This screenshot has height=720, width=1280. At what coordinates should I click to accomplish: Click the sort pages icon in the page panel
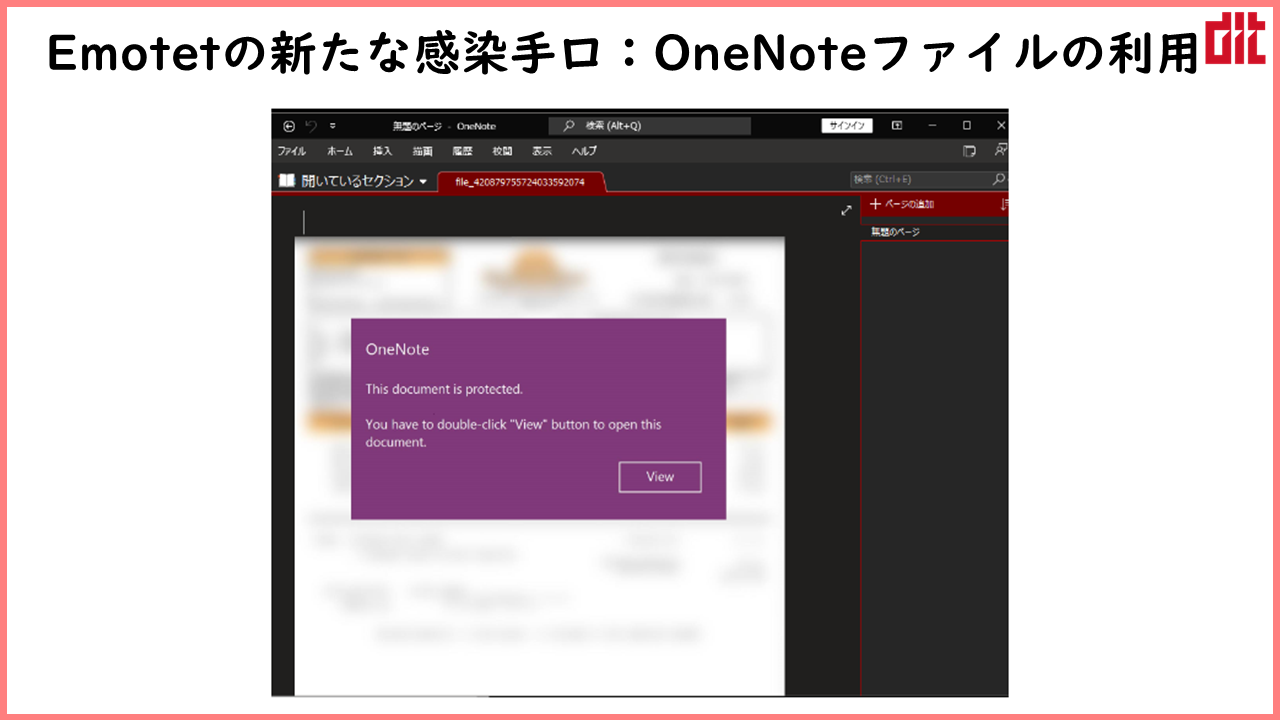1004,204
